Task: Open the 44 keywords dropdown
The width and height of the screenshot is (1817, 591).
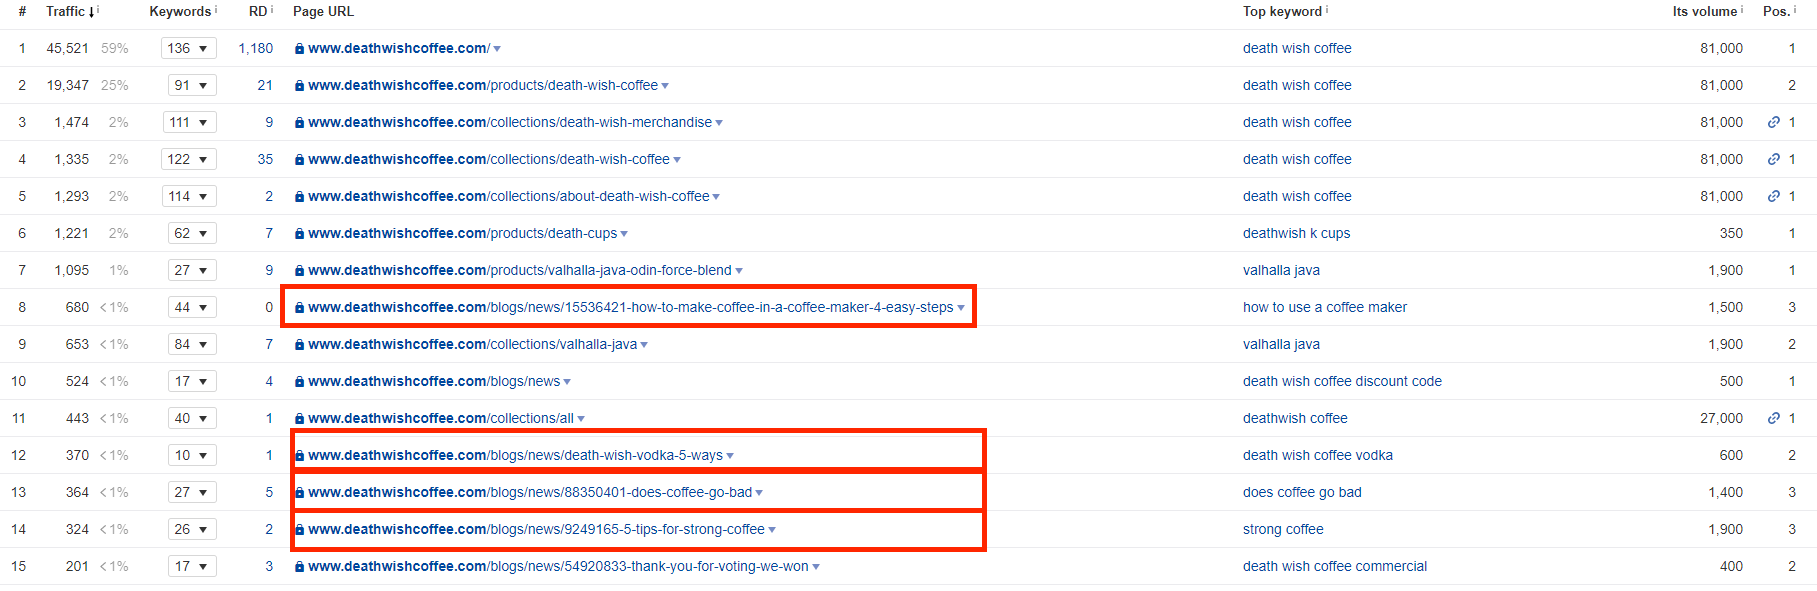Action: point(192,307)
